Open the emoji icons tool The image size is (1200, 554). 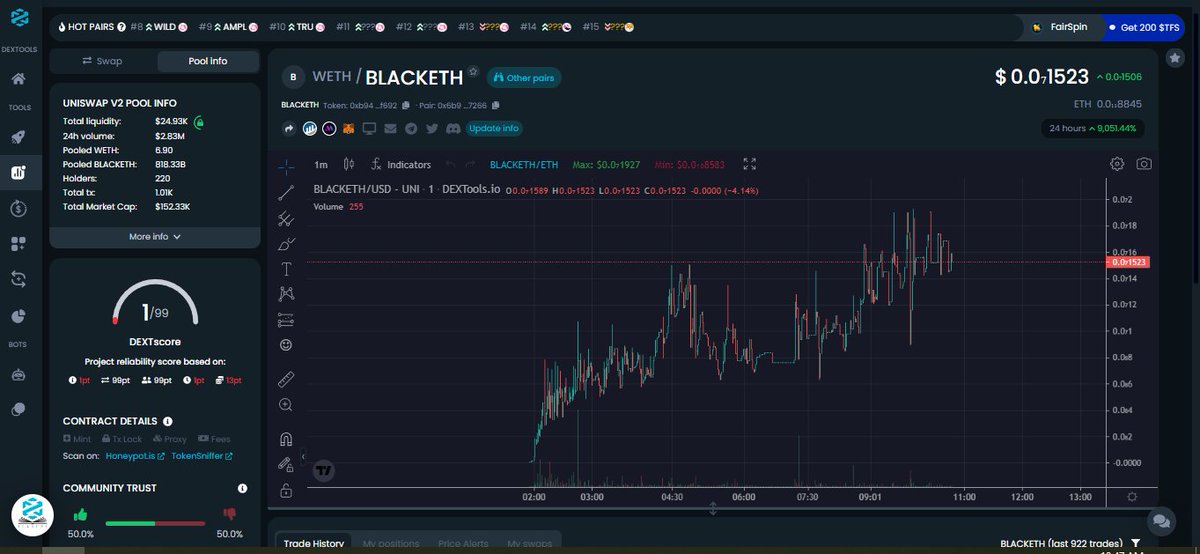pos(286,345)
